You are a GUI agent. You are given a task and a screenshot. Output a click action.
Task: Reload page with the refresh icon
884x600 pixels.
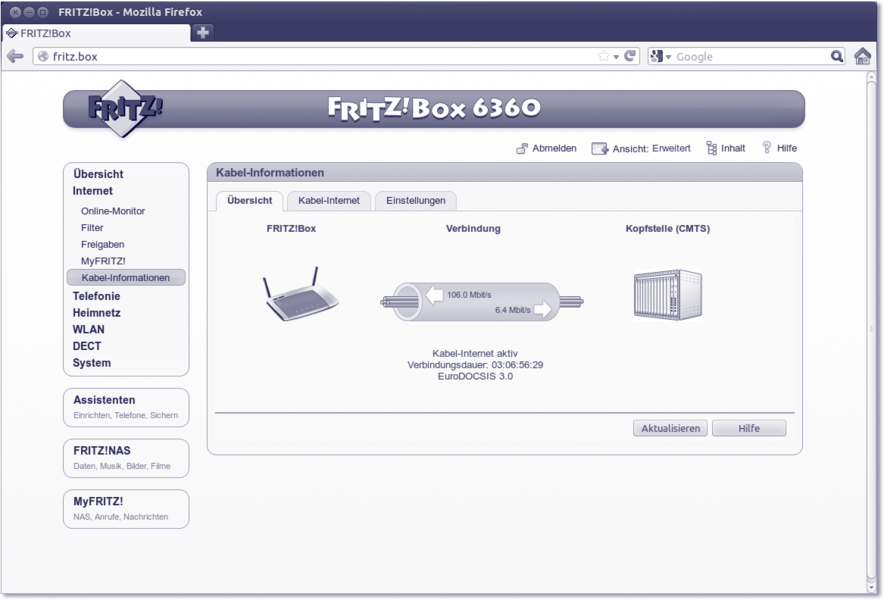(630, 56)
